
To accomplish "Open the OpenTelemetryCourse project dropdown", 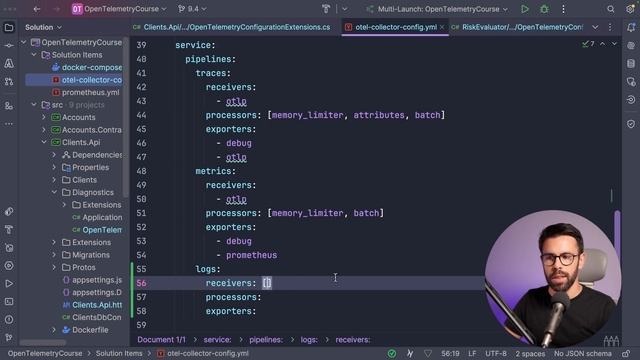I will (119, 9).
